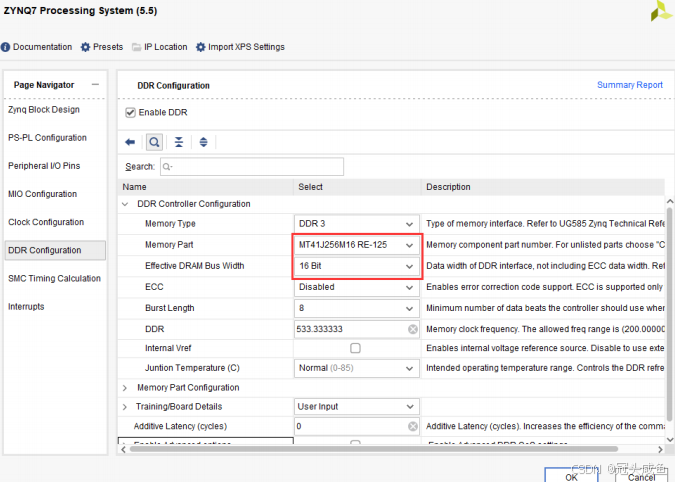This screenshot has height=483, width=675.
Task: Click the Documentation info icon
Action: pyautogui.click(x=6, y=47)
